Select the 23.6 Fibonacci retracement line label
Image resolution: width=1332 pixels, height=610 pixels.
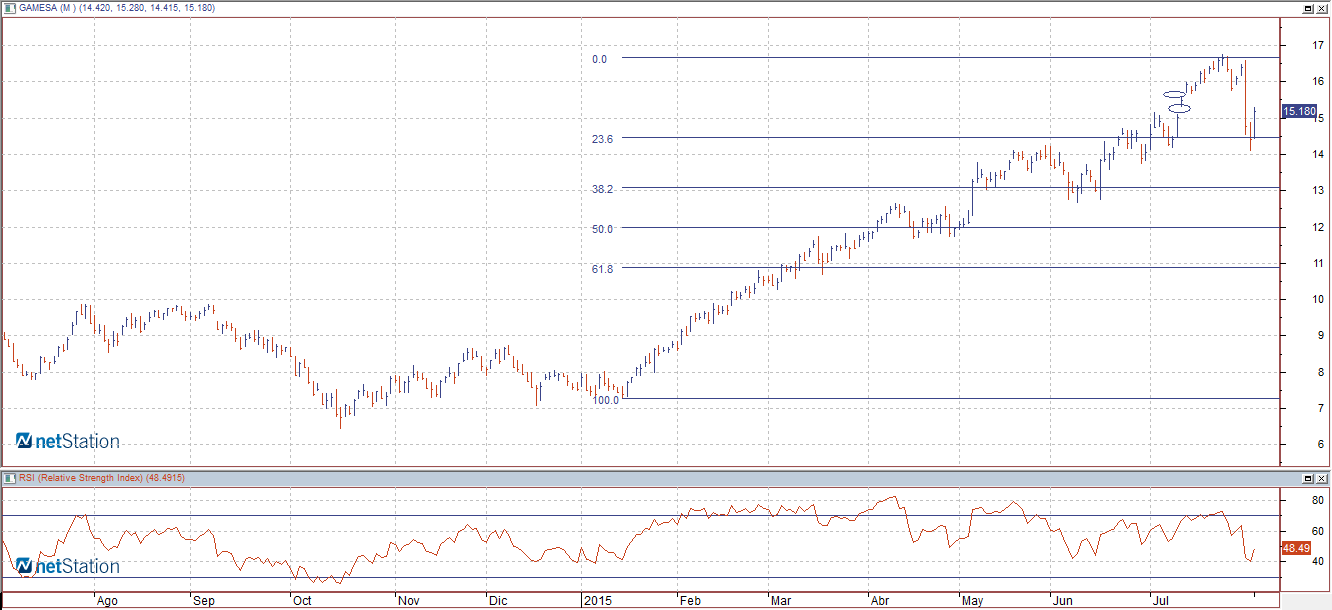click(602, 139)
